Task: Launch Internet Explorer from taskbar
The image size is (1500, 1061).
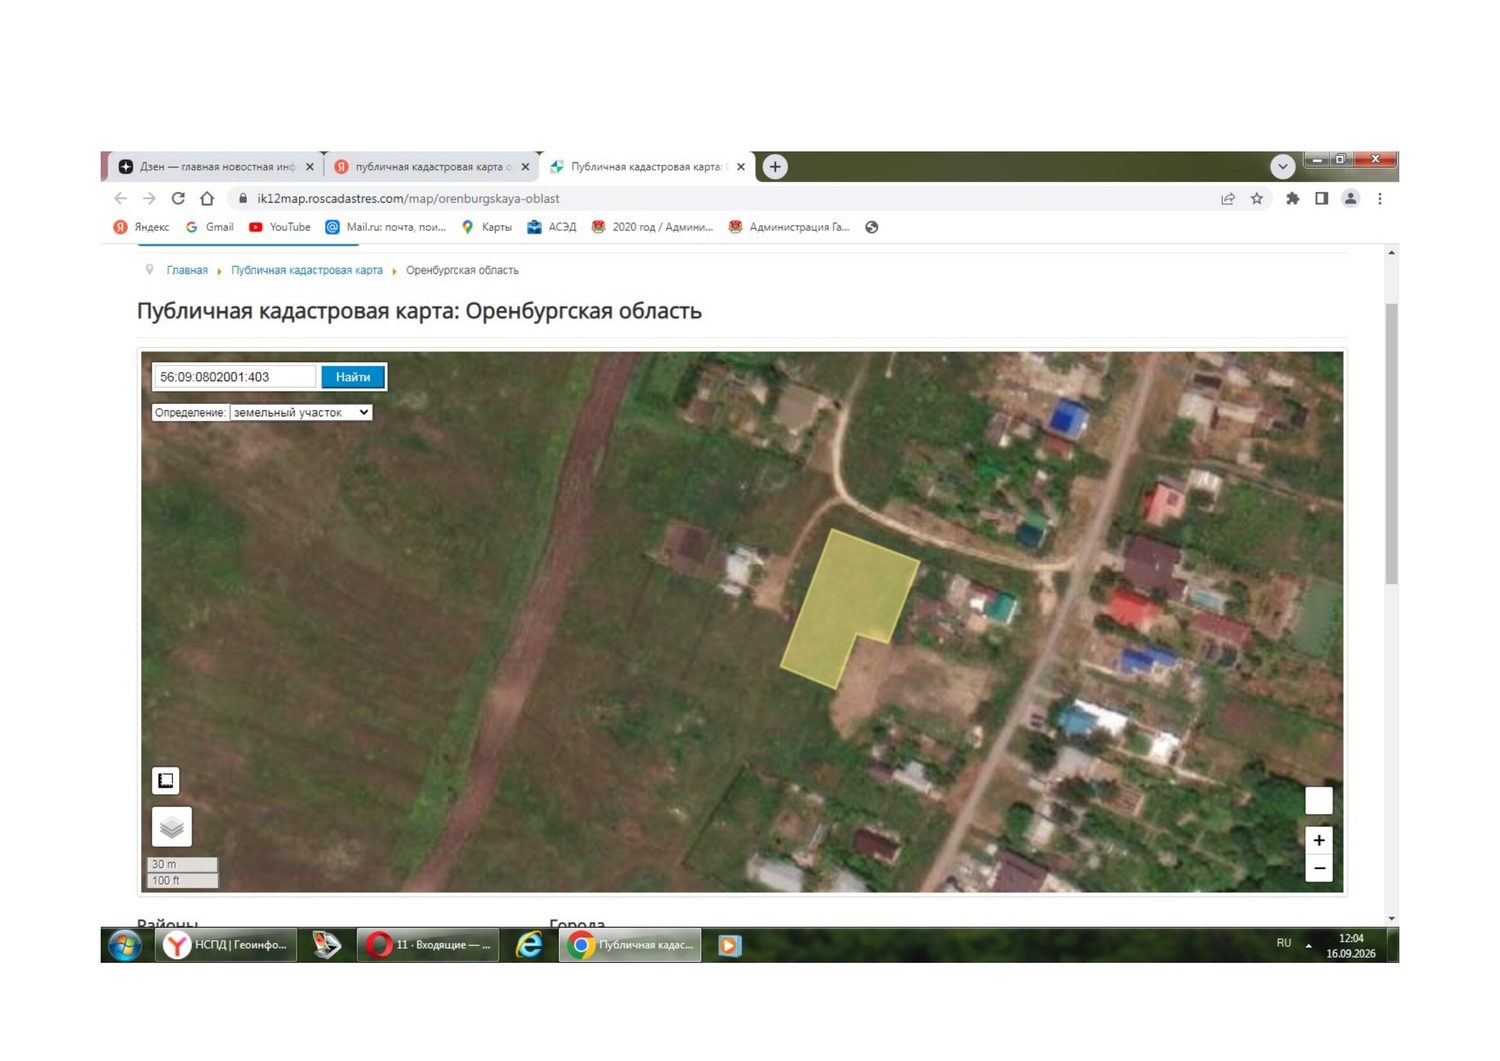Action: 529,945
